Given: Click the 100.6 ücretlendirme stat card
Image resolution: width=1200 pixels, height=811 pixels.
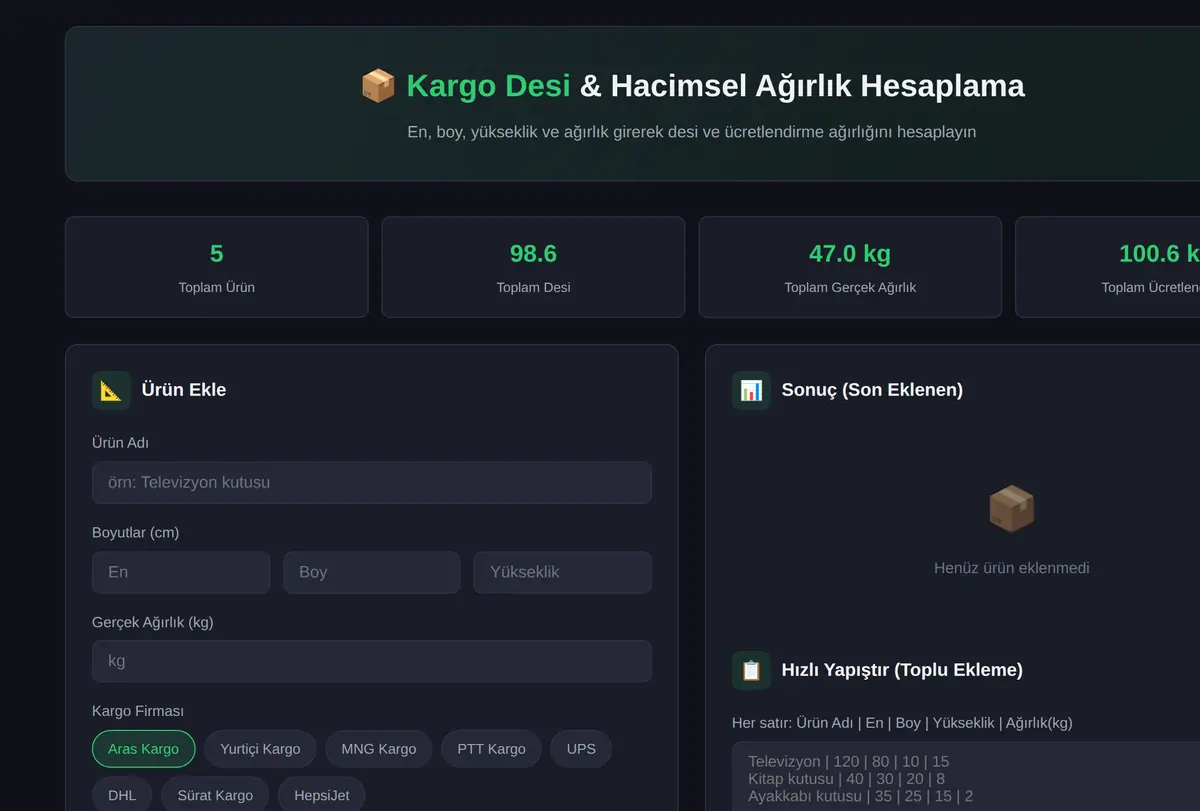Looking at the screenshot, I should (1108, 267).
